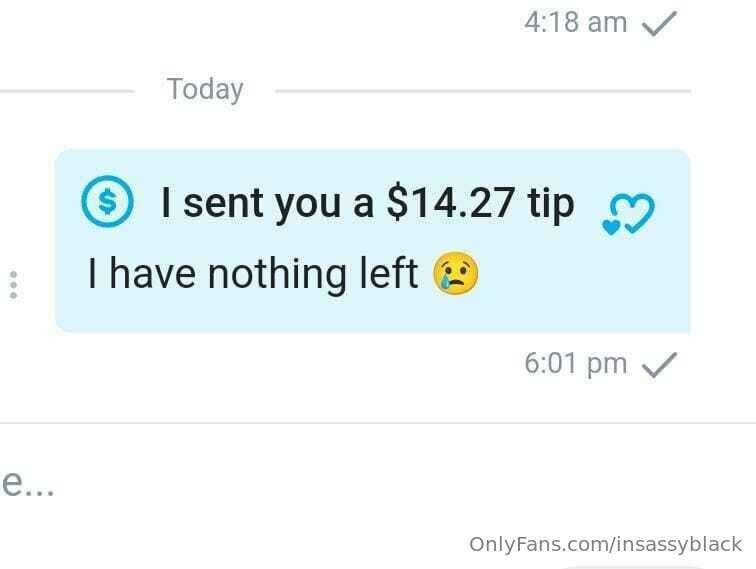This screenshot has width=756, height=569.
Task: Click the "I sent you a $14.27 tip" heading
Action: tap(367, 203)
